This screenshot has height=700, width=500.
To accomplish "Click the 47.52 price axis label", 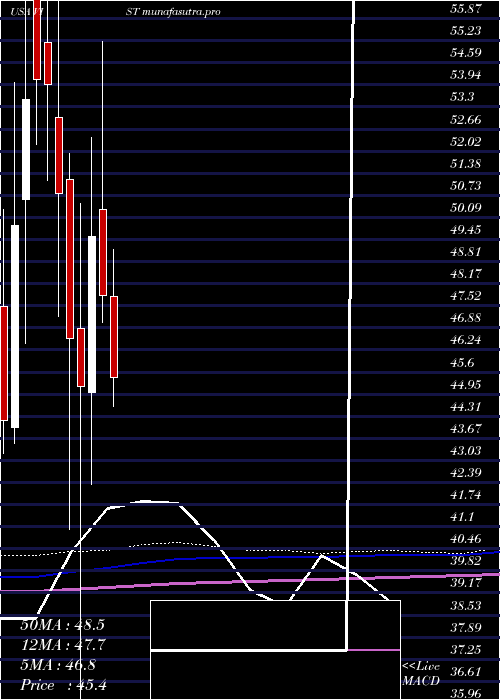I will click(x=466, y=296).
